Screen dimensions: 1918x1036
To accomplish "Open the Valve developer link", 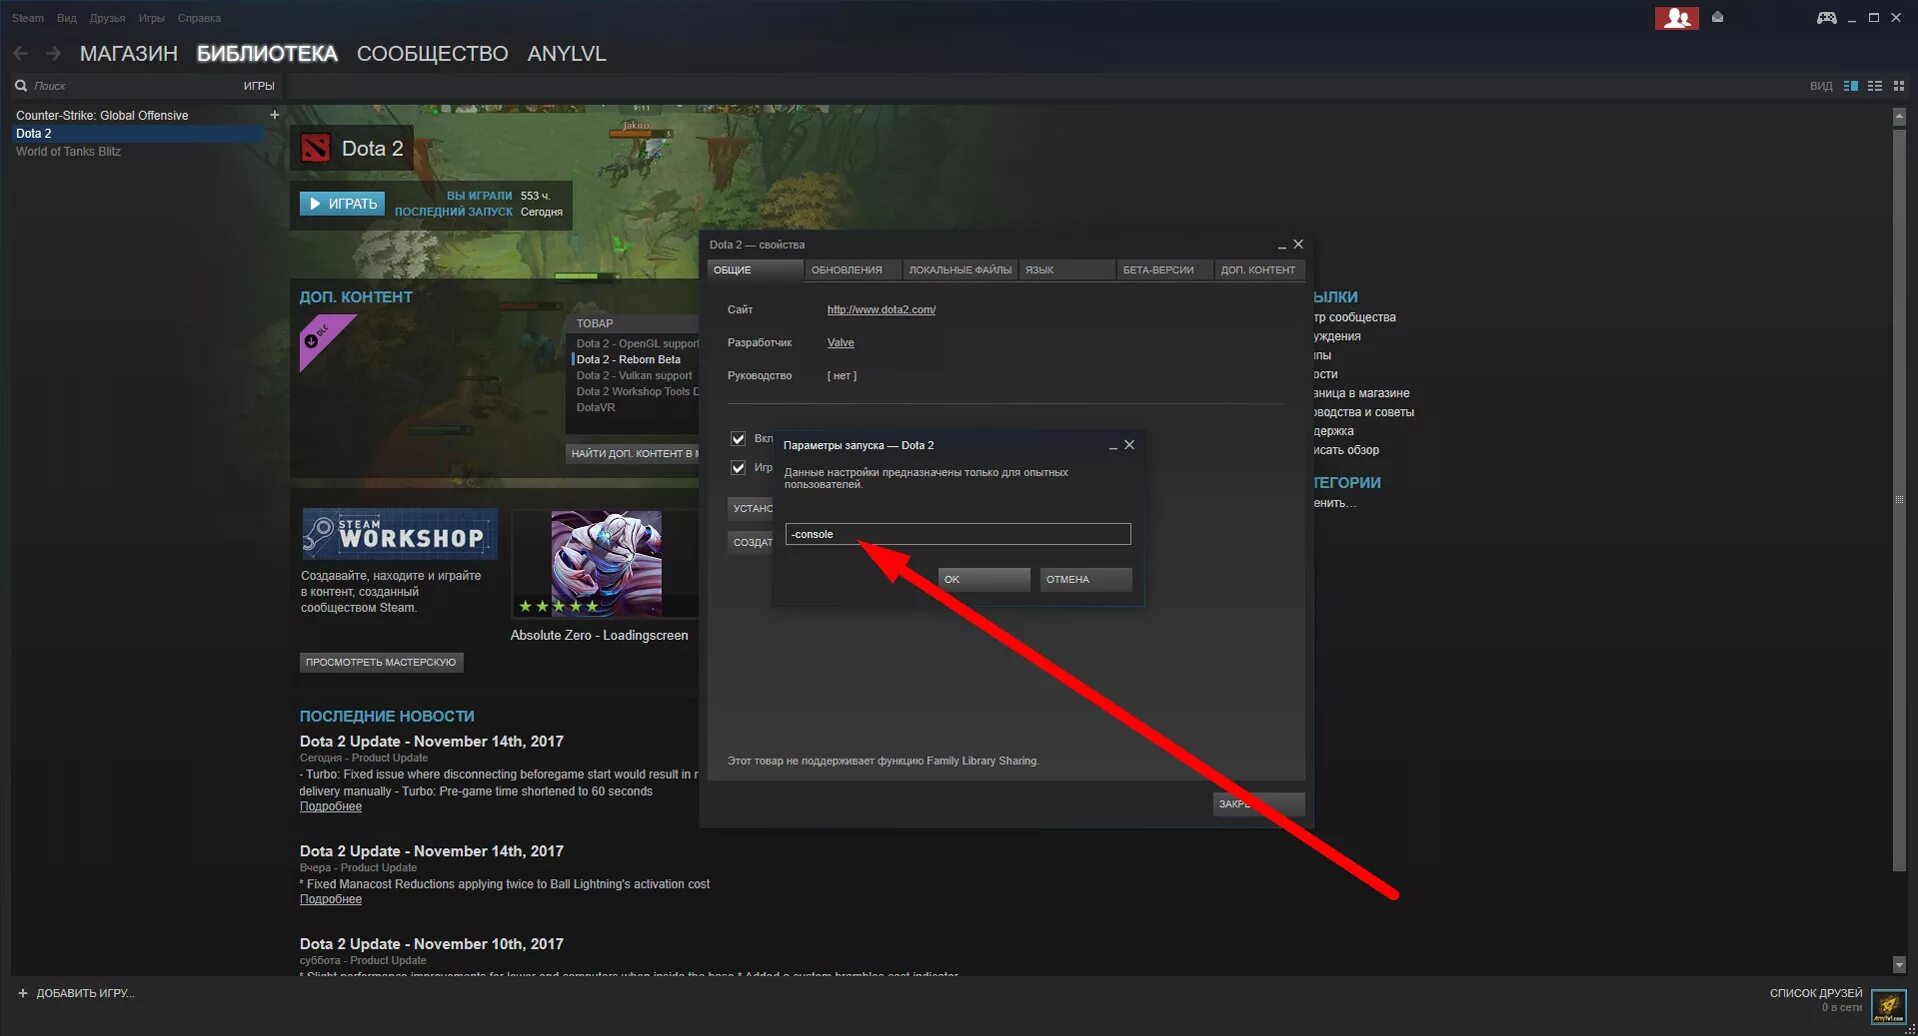I will pyautogui.click(x=840, y=343).
